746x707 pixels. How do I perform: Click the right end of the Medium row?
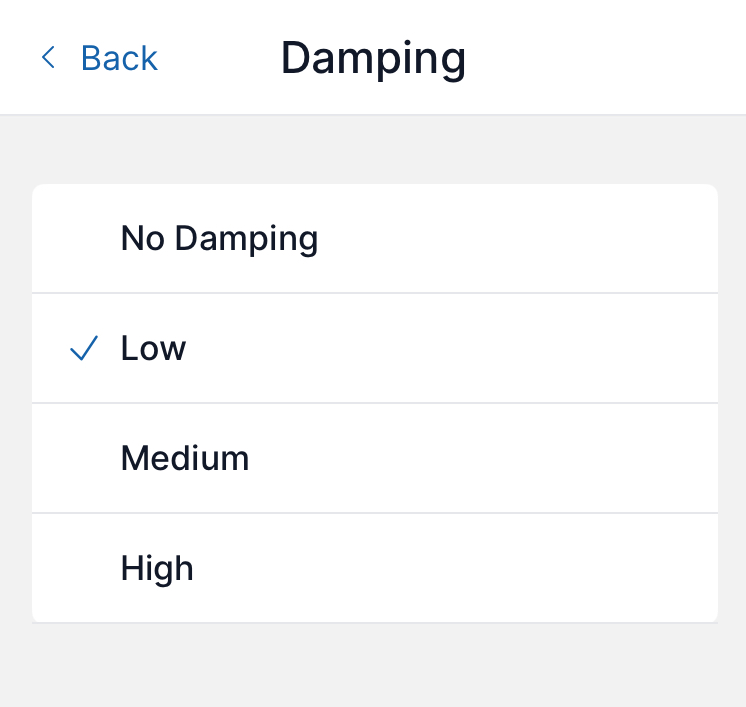point(680,459)
